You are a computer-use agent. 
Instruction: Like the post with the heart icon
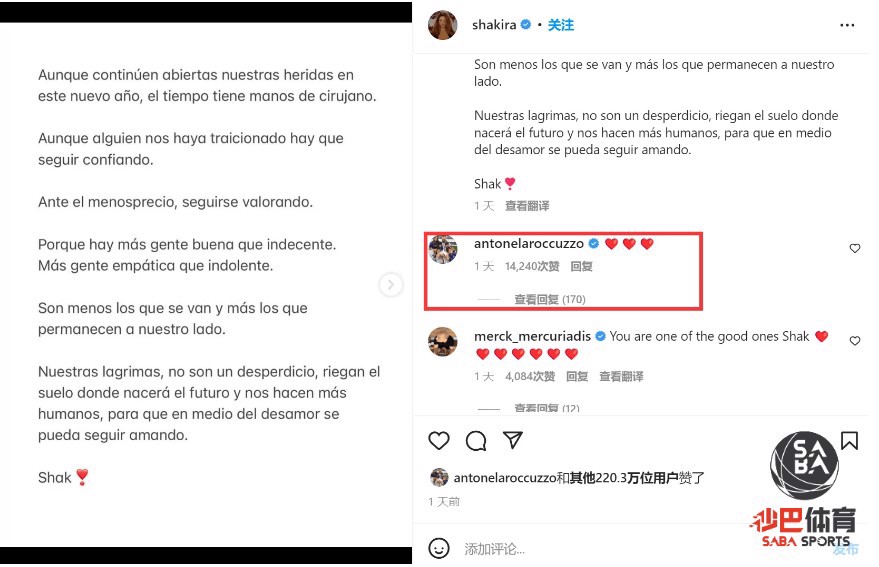[x=438, y=441]
